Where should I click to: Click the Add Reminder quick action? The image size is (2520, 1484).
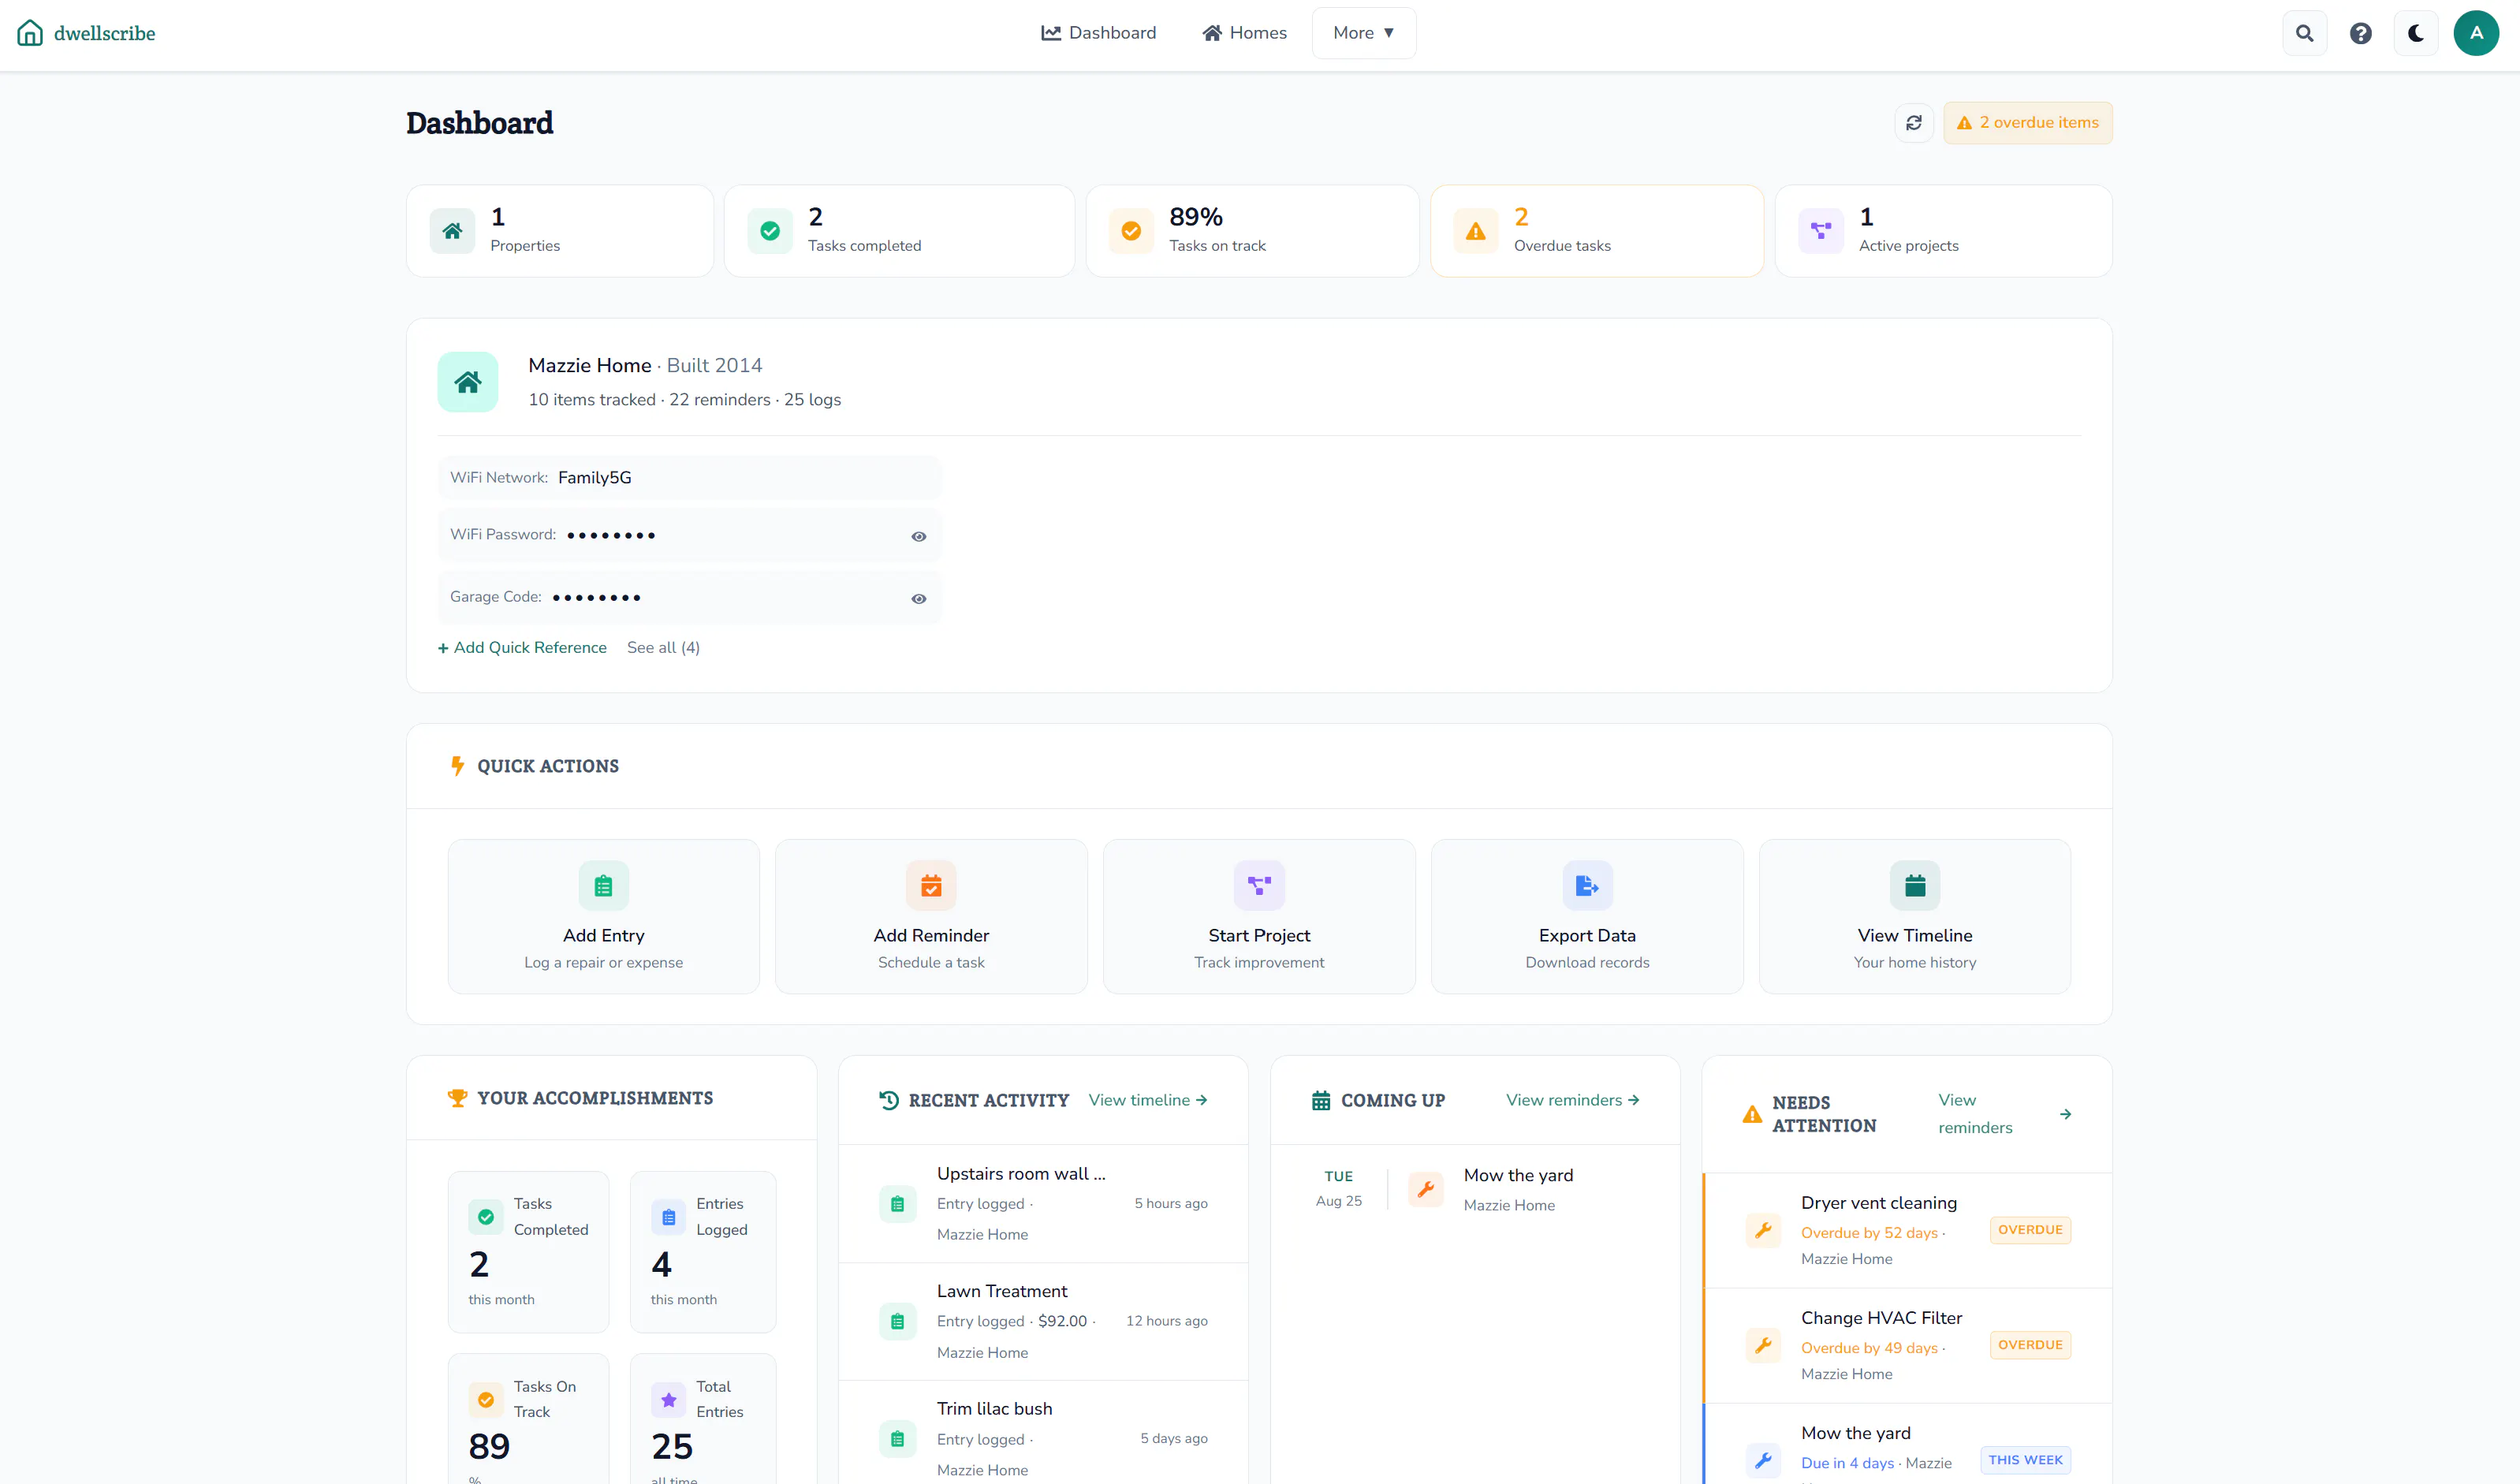(x=931, y=916)
